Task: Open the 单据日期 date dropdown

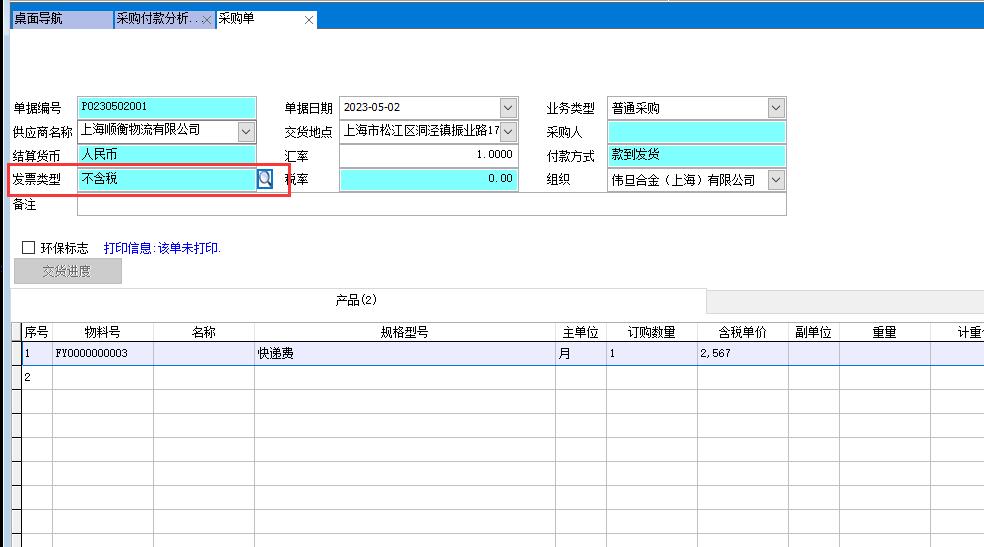Action: (508, 108)
